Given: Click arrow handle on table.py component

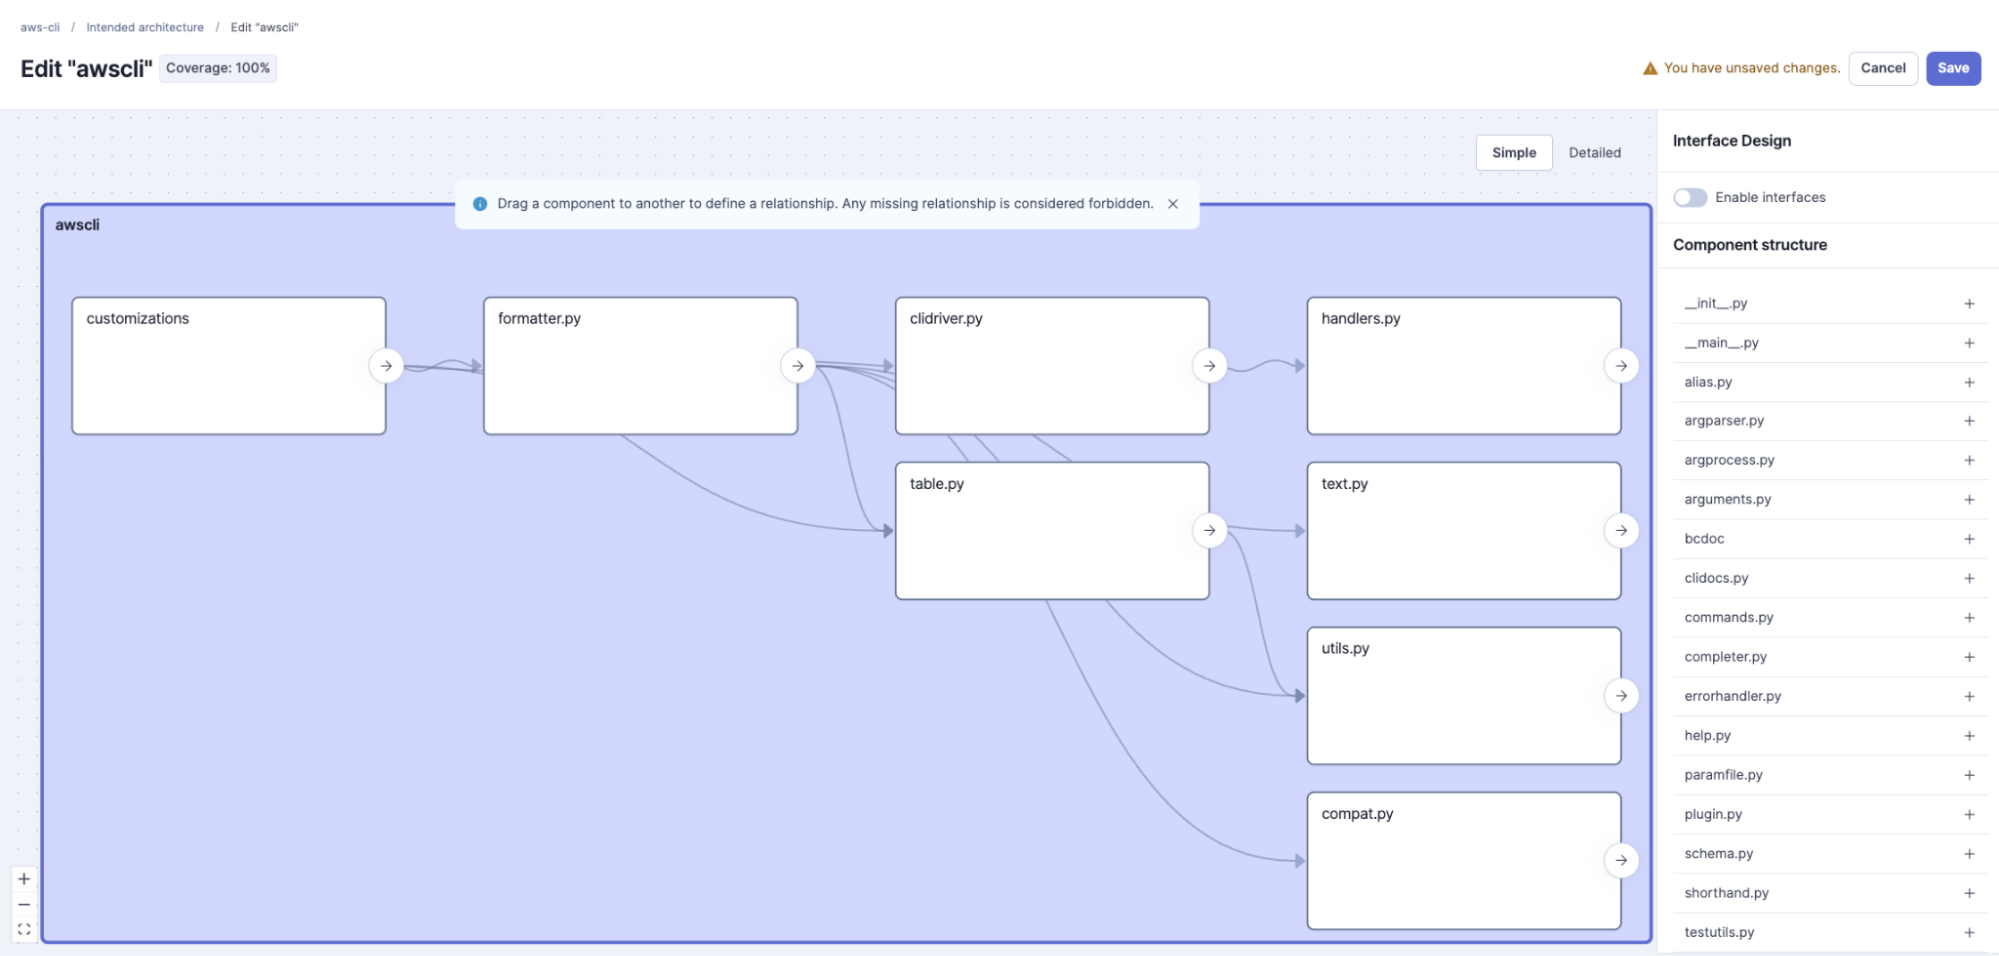Looking at the screenshot, I should coord(1209,530).
